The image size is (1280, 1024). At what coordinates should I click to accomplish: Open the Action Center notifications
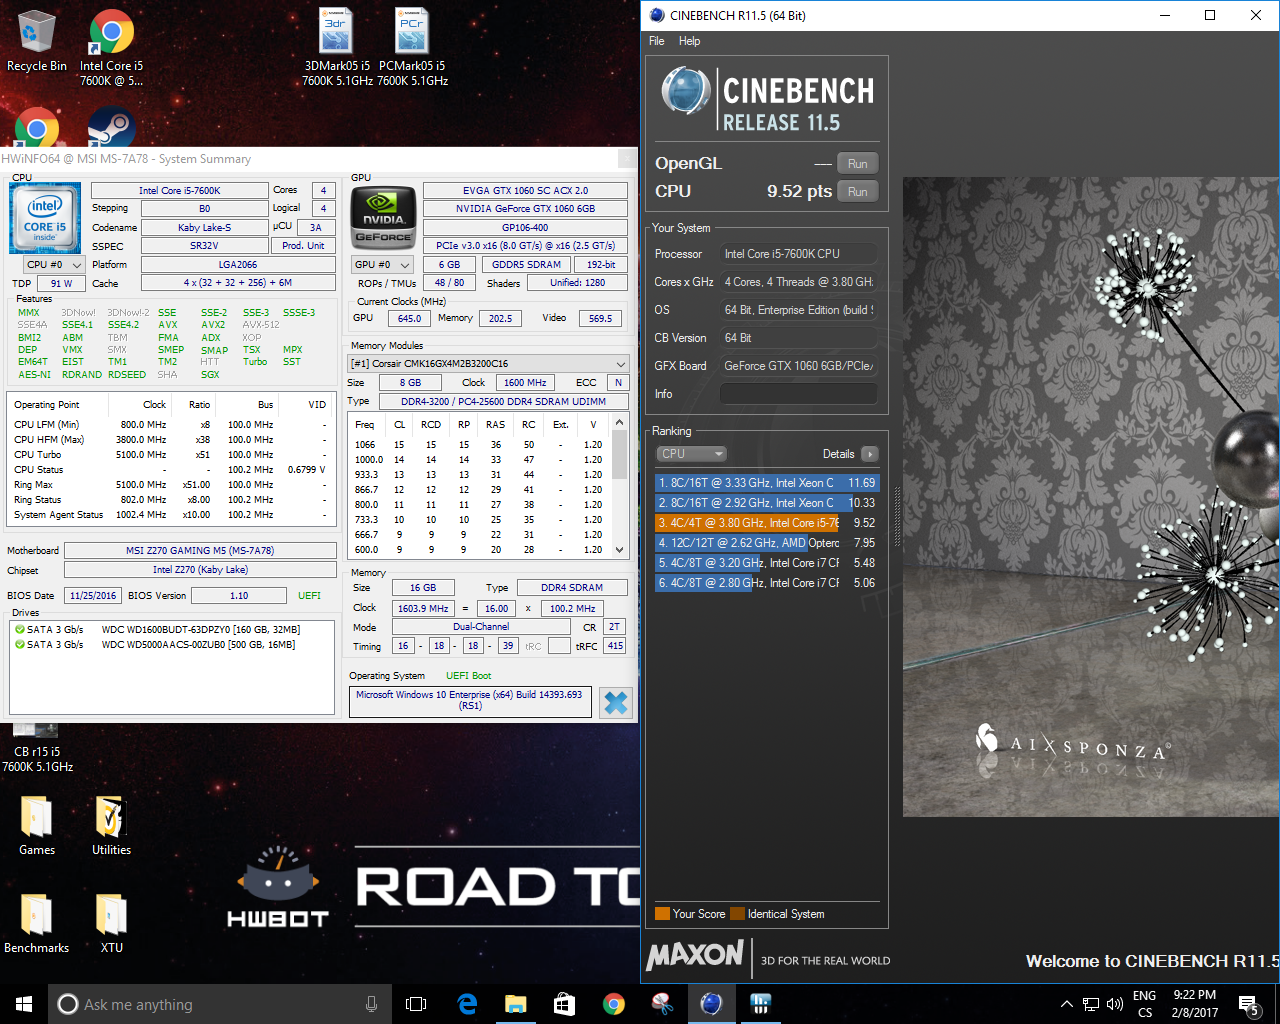[x=1248, y=1004]
